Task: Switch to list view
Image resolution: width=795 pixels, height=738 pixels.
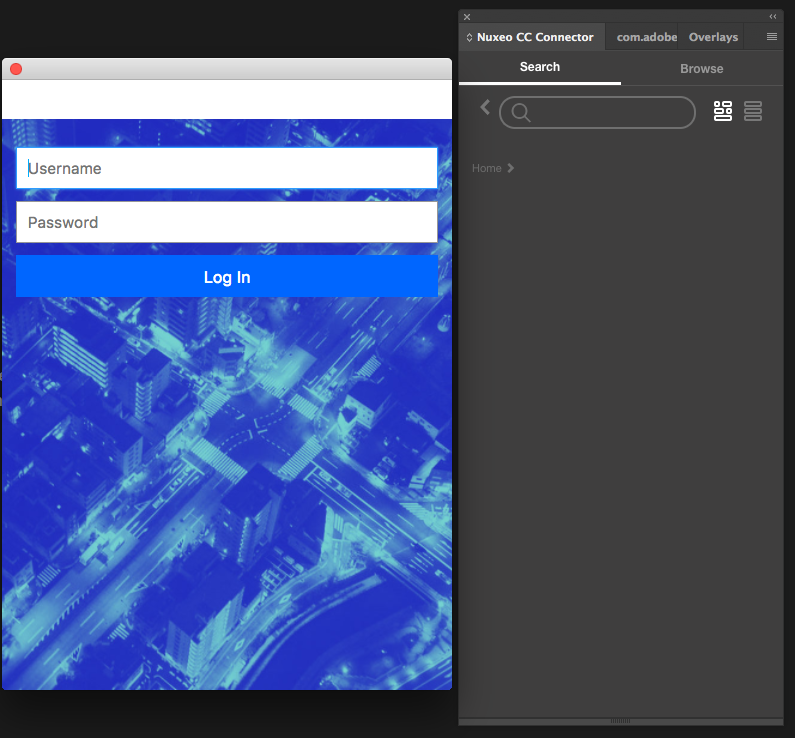Action: click(x=753, y=111)
